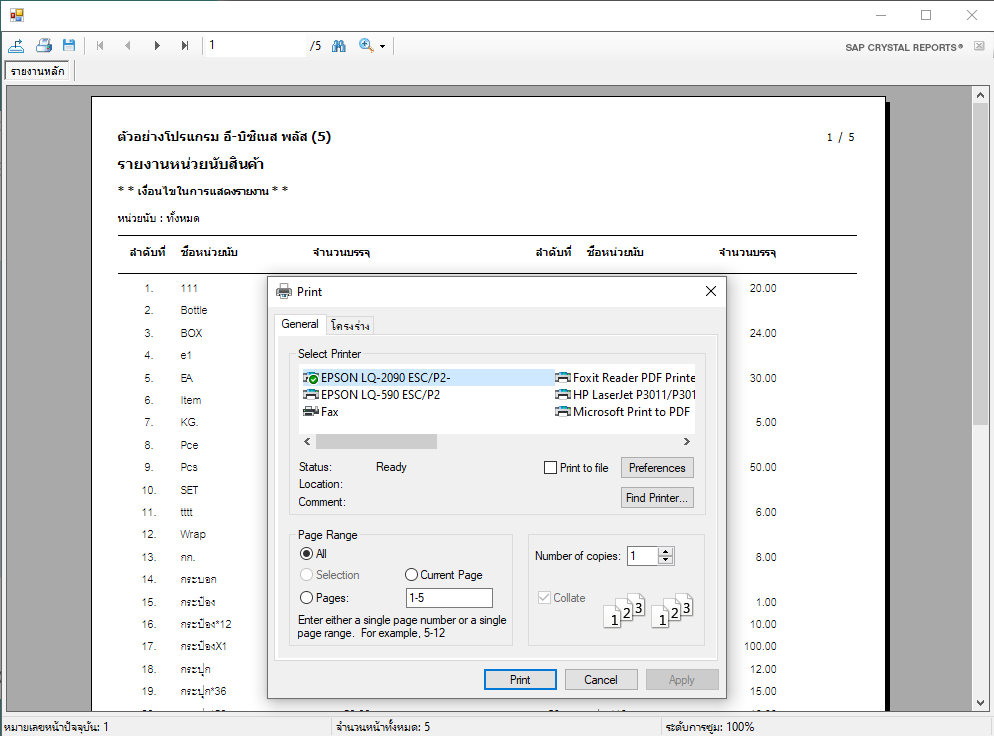Increase the number of copies with up arrow

(666, 551)
